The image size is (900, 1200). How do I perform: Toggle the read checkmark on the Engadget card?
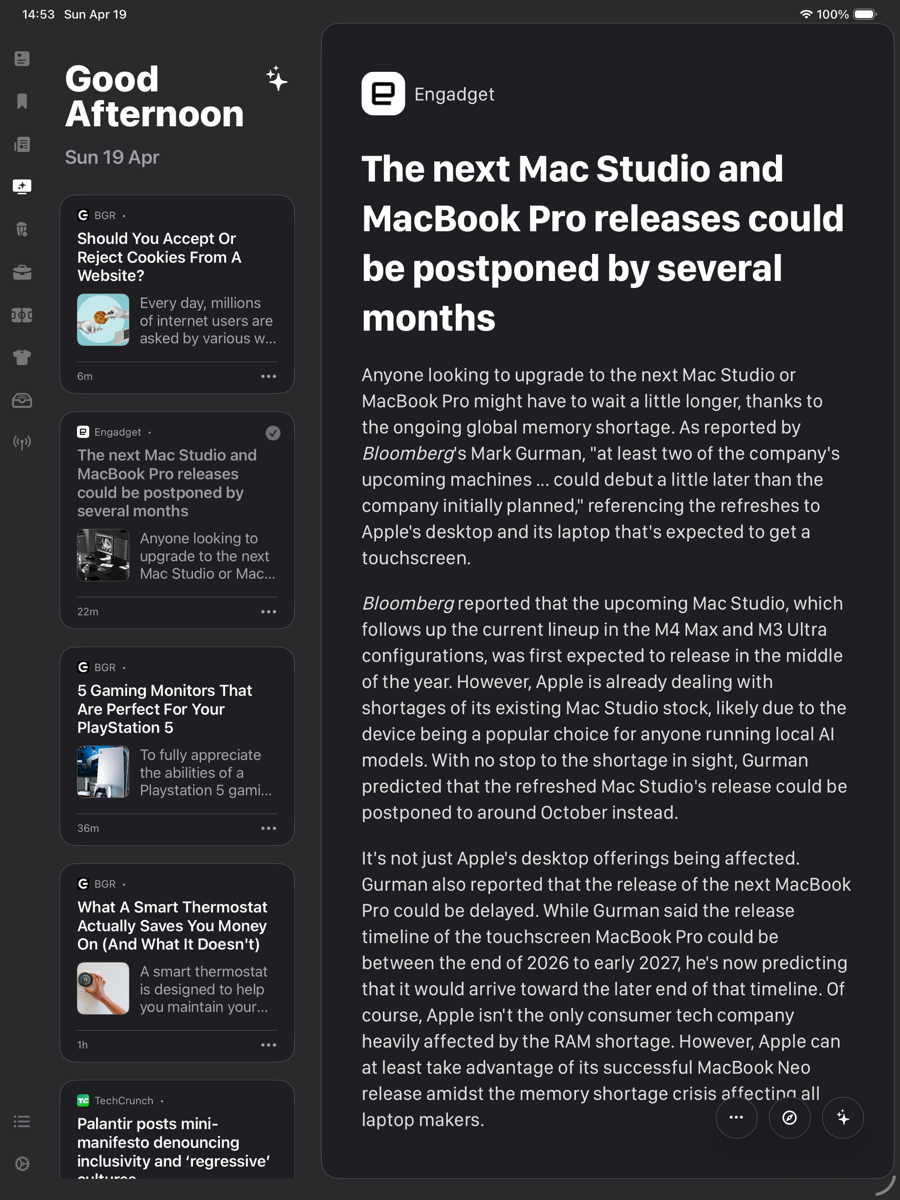[x=272, y=432]
